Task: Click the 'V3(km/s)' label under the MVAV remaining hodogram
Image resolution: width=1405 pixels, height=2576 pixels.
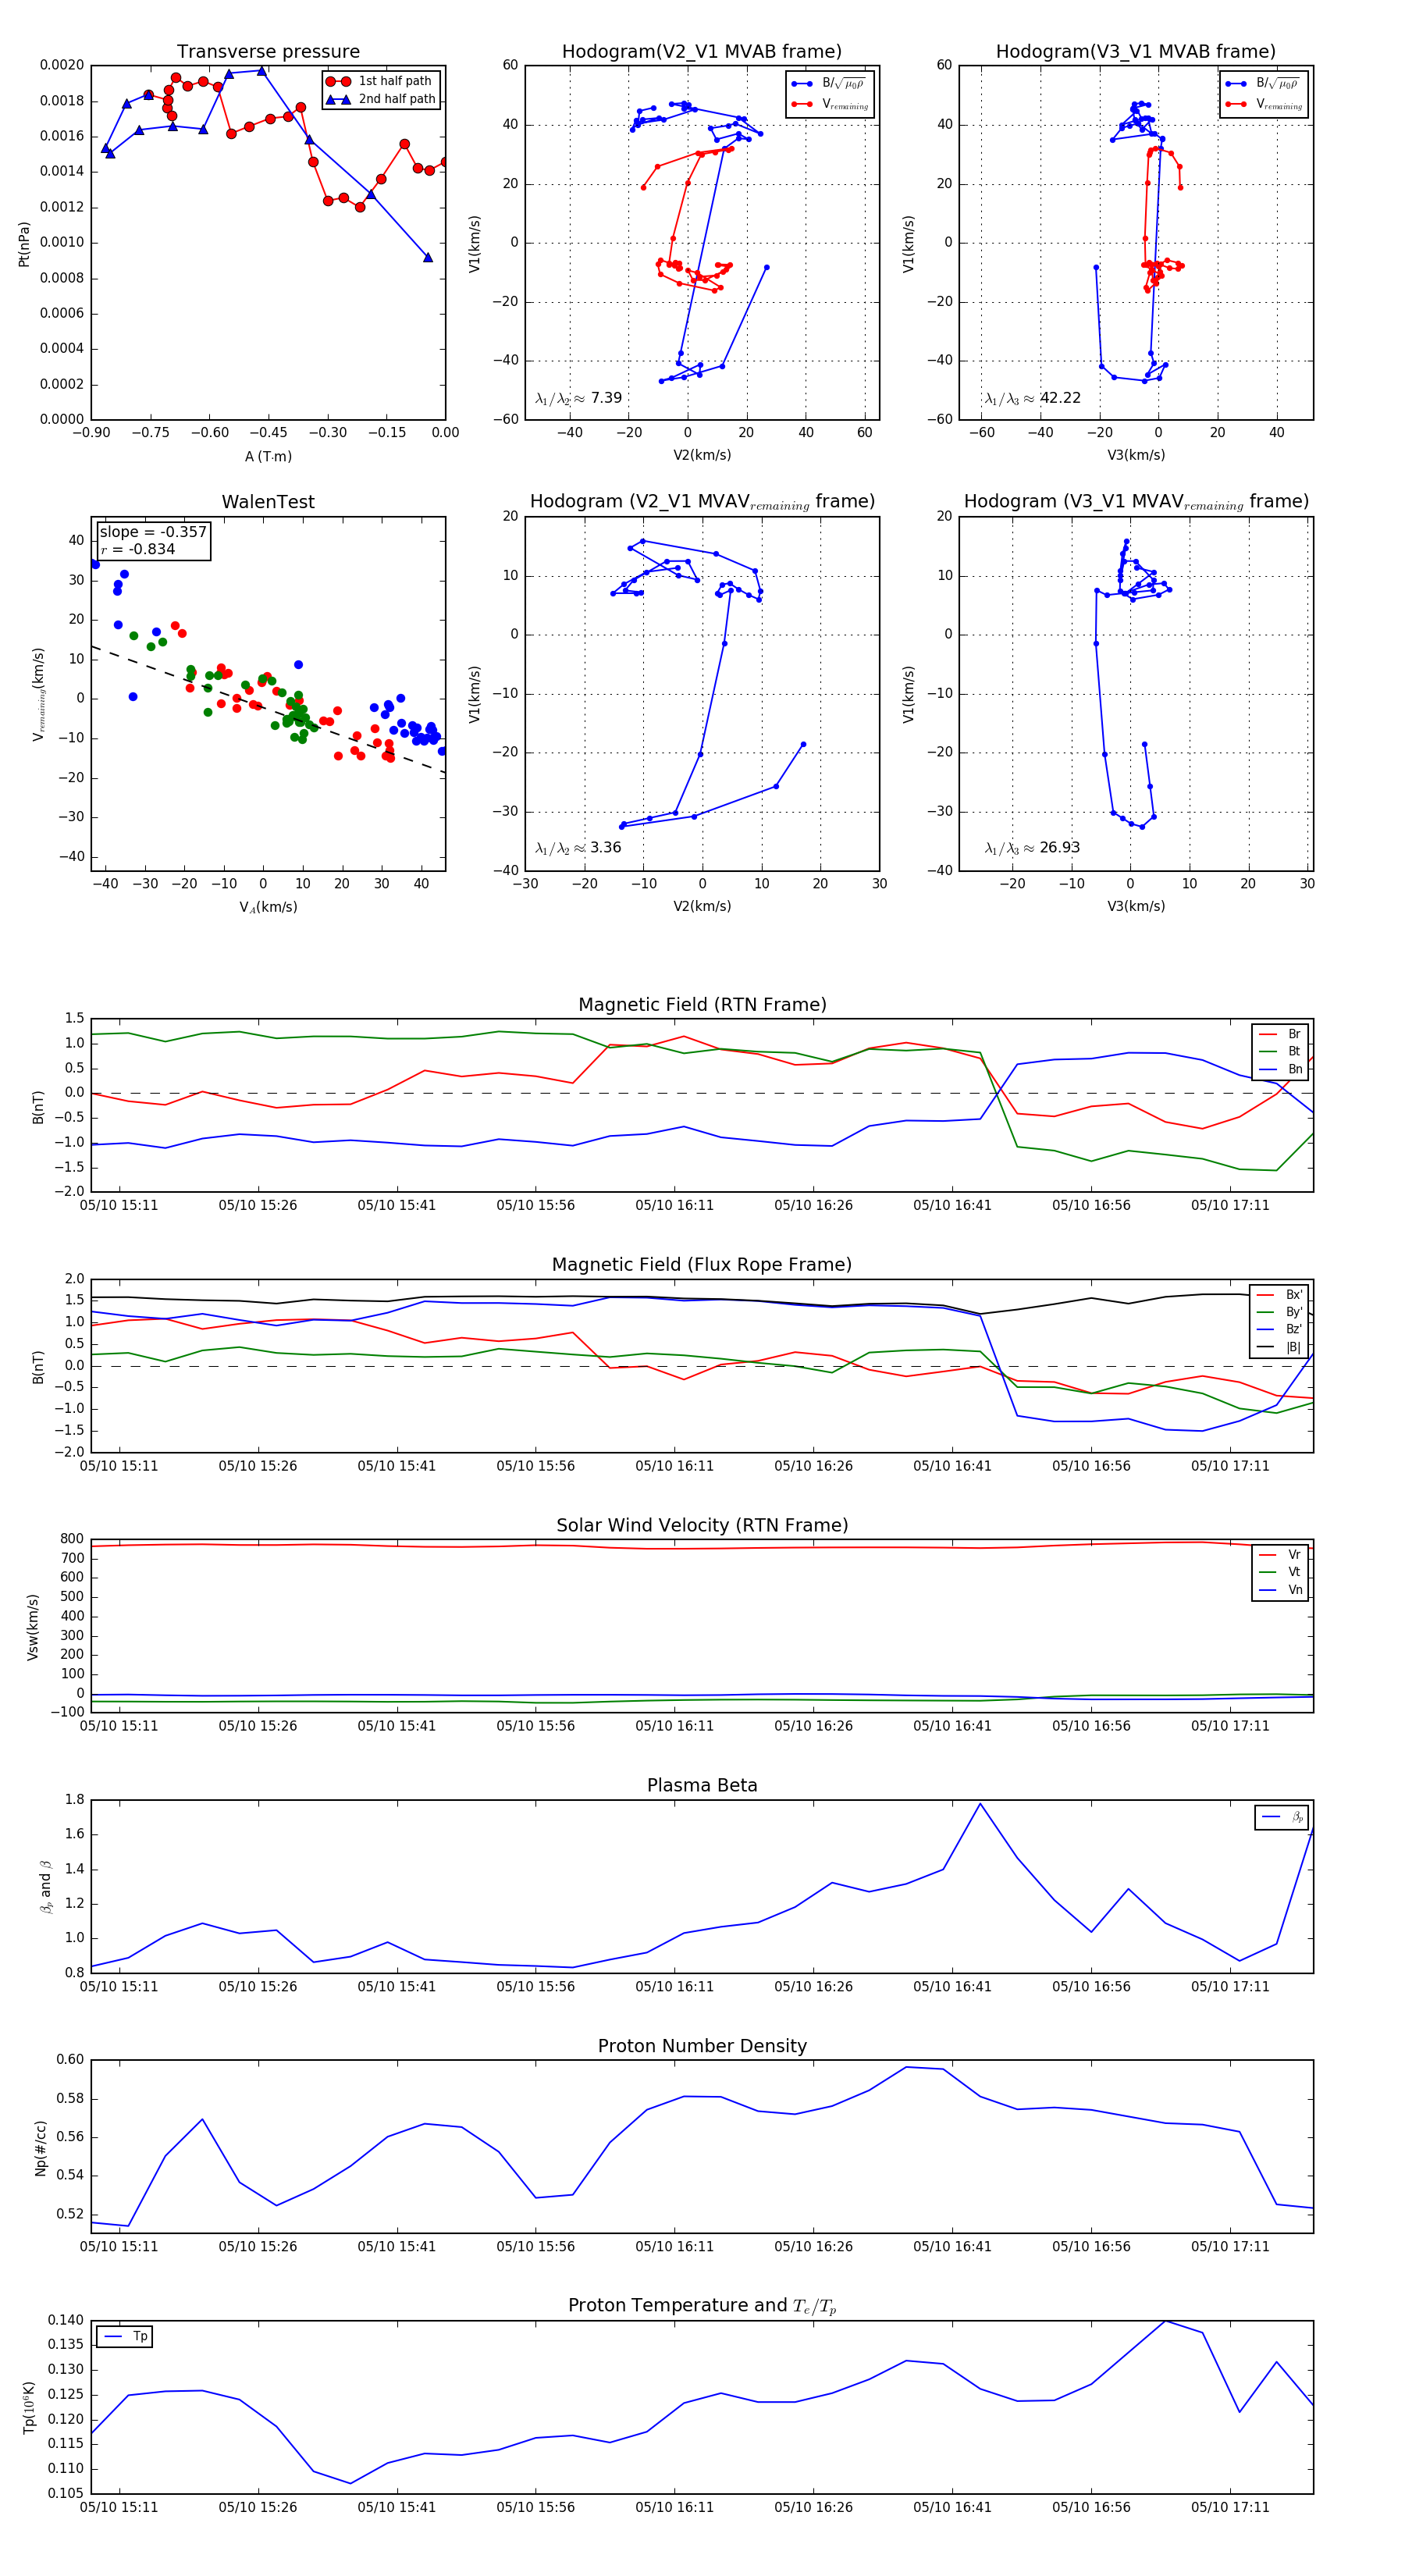Action: tap(1136, 907)
